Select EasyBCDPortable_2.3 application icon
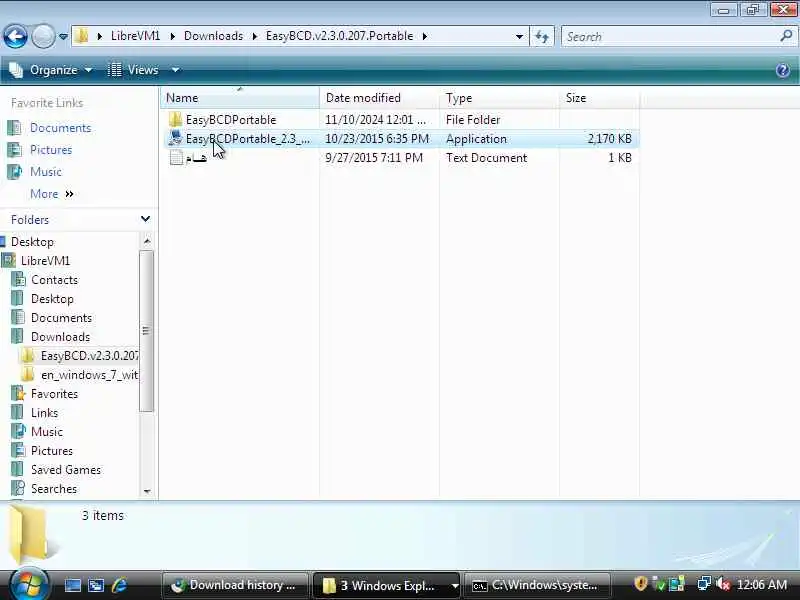Viewport: 800px width, 600px height. 176,138
